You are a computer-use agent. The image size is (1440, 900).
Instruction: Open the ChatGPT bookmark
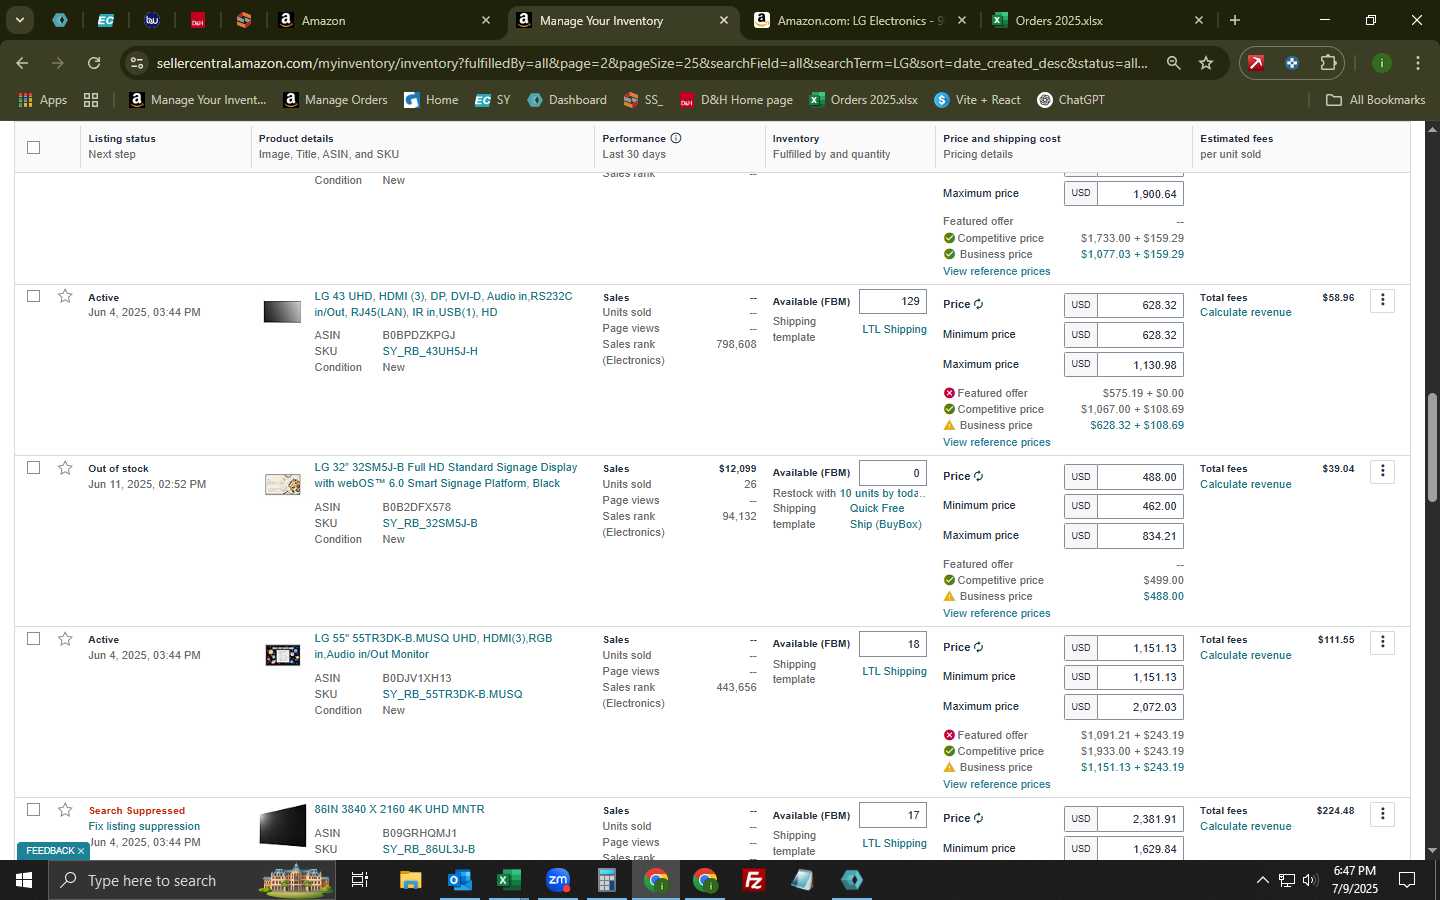1070,100
